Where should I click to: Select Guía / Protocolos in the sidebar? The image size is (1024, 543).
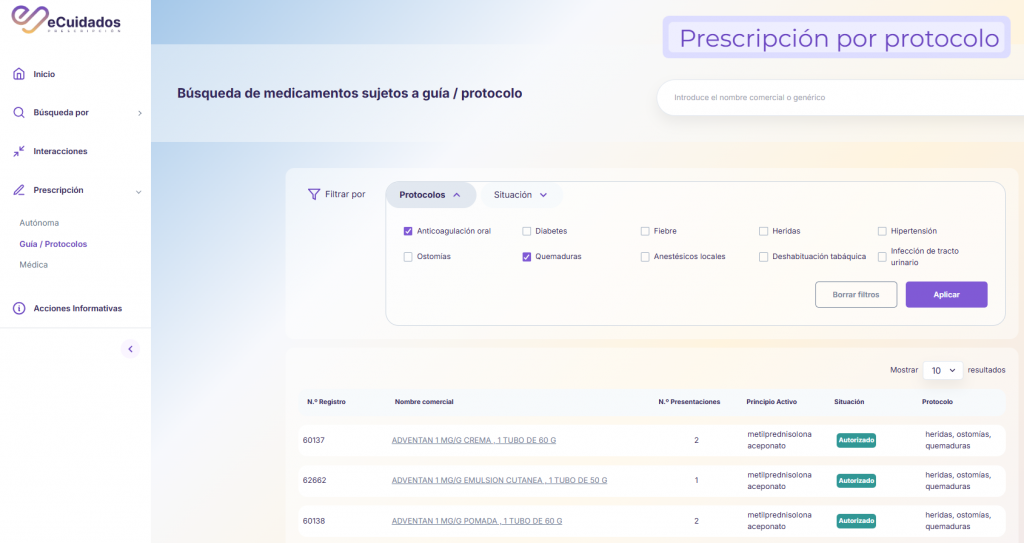pos(53,244)
